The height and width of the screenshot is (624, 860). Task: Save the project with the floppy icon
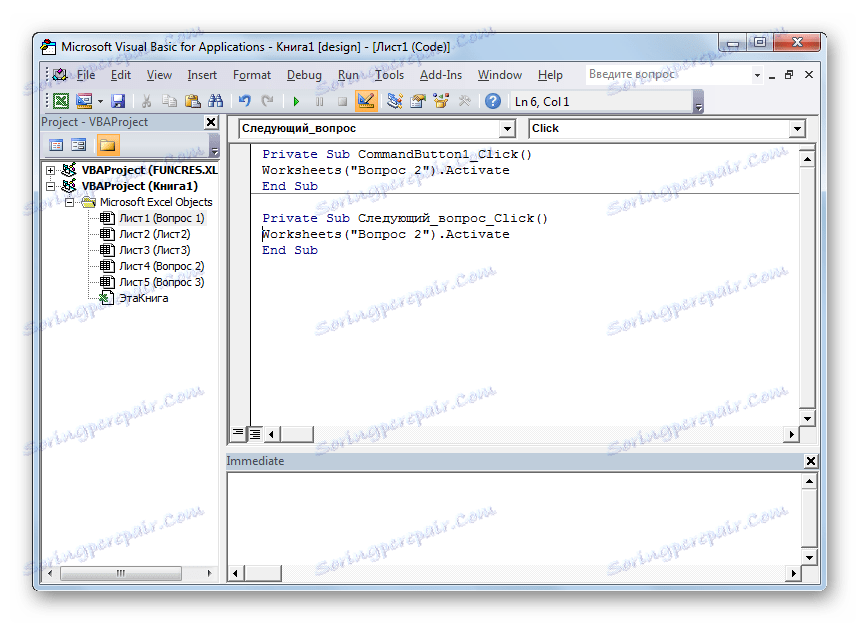(118, 101)
